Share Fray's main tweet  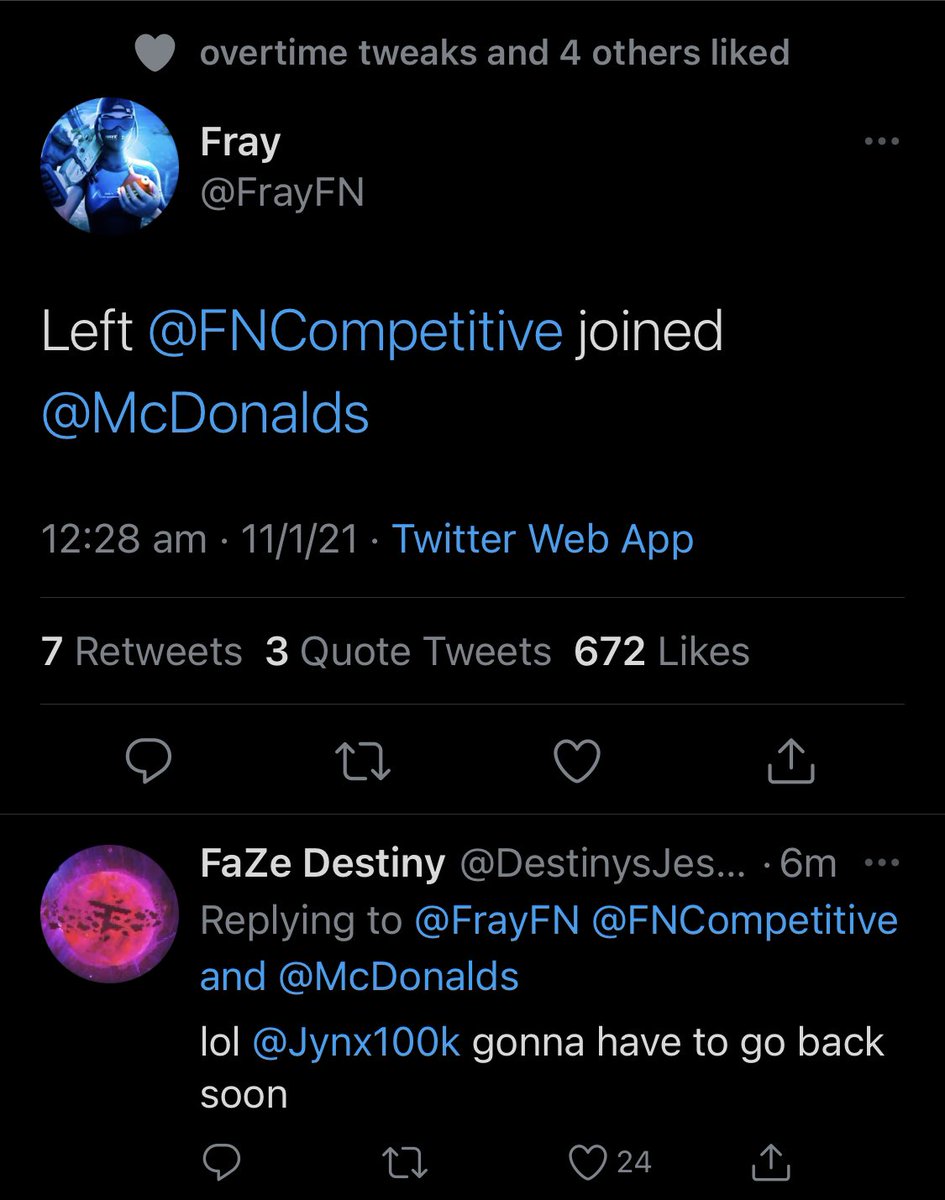[791, 762]
